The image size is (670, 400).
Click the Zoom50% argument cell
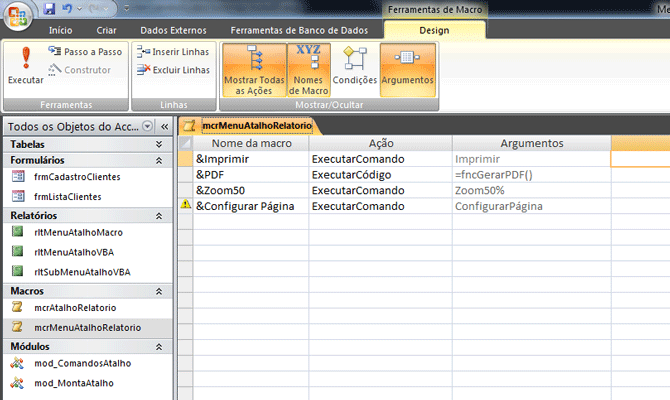pyautogui.click(x=532, y=191)
